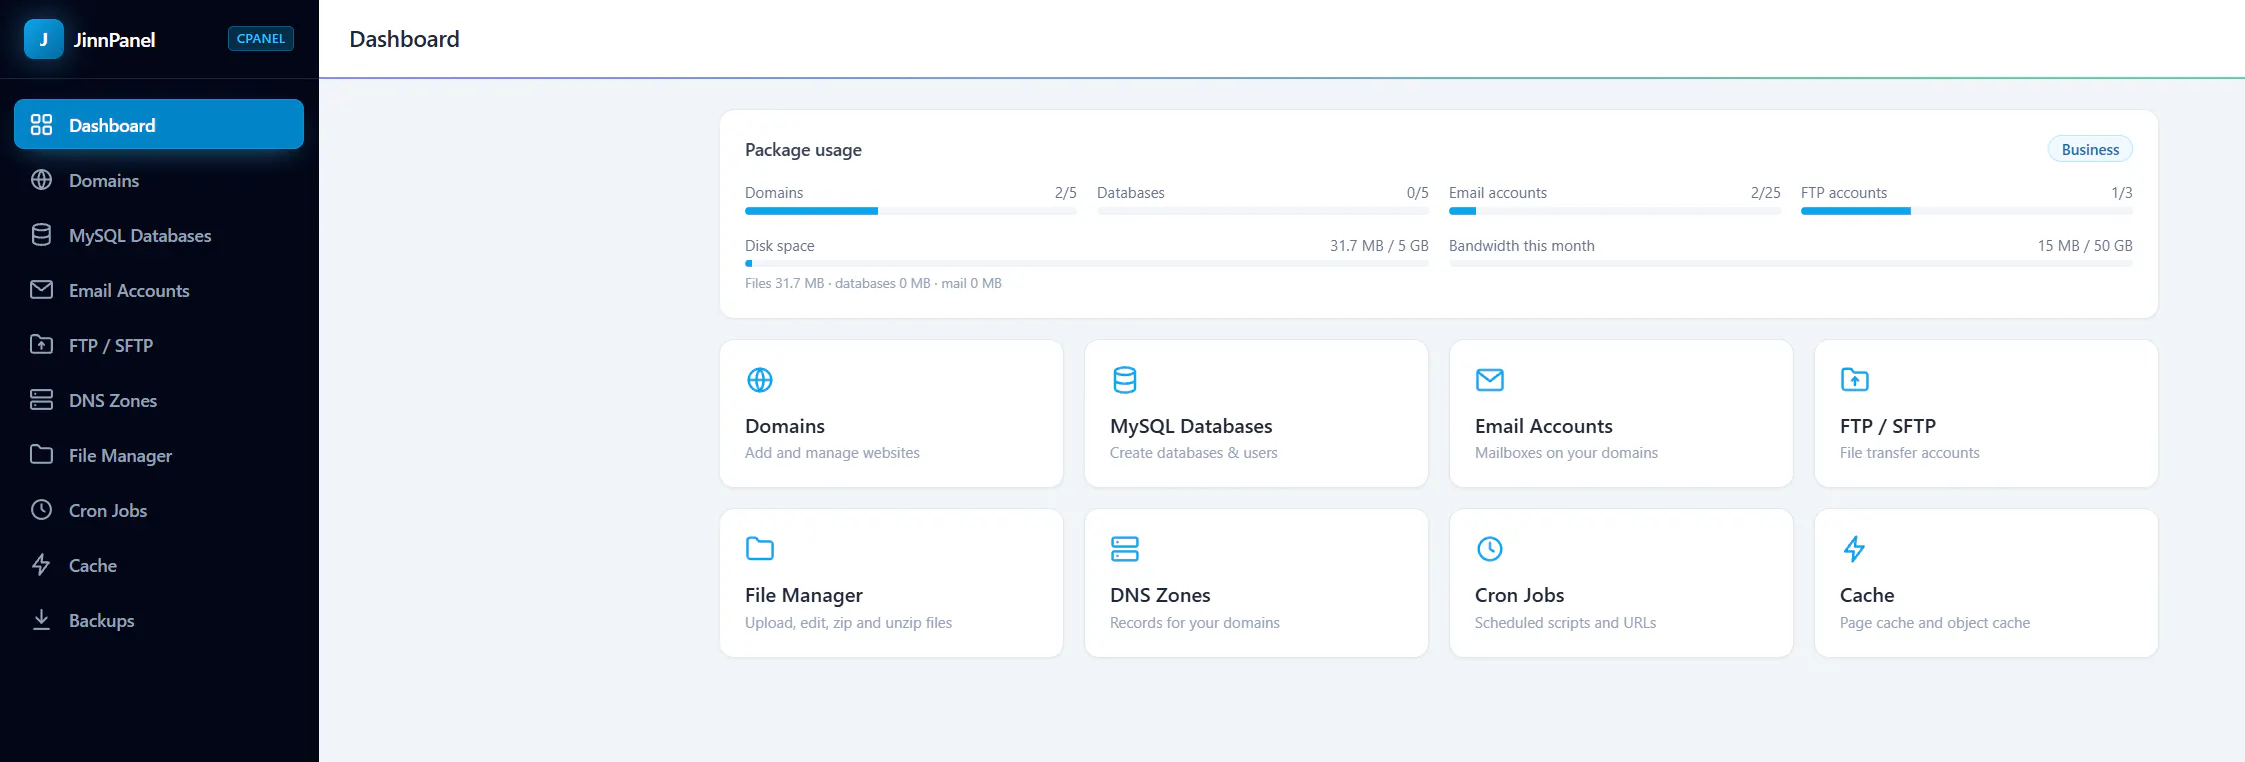
Task: Click the FTP accounts usage progress bar
Action: click(1967, 211)
